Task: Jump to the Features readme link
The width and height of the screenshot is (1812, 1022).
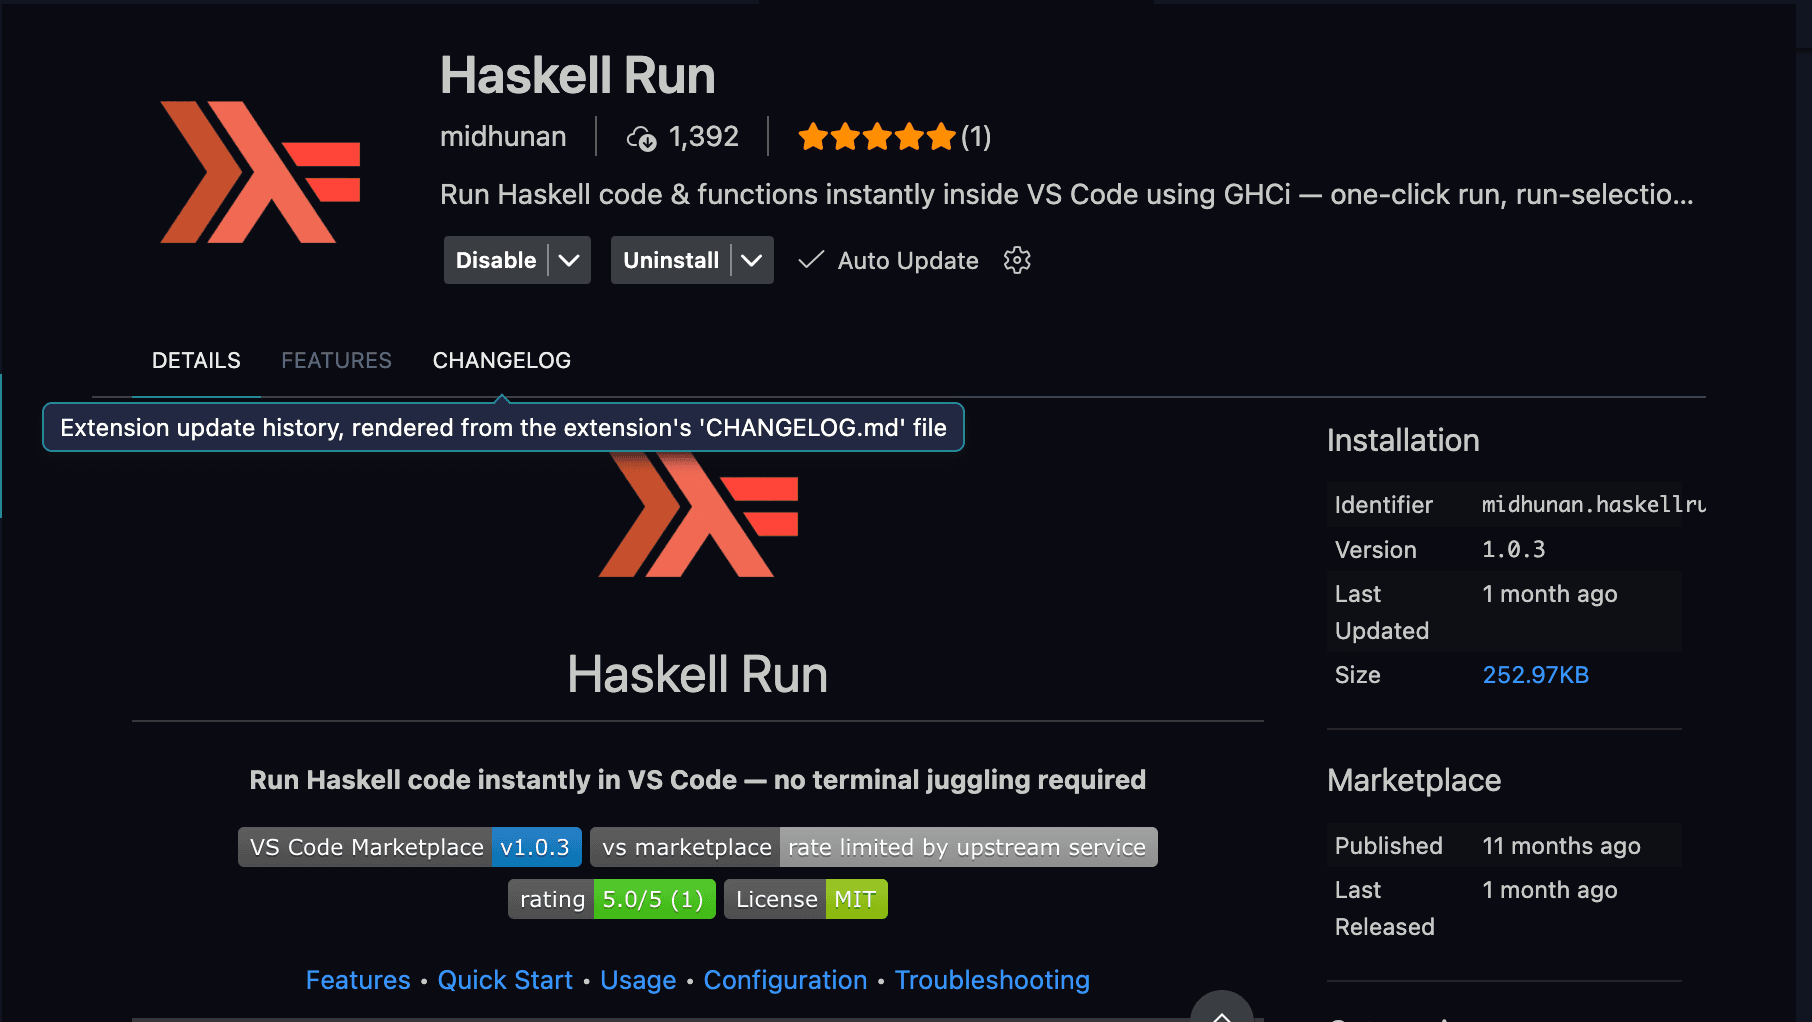Action: click(358, 980)
